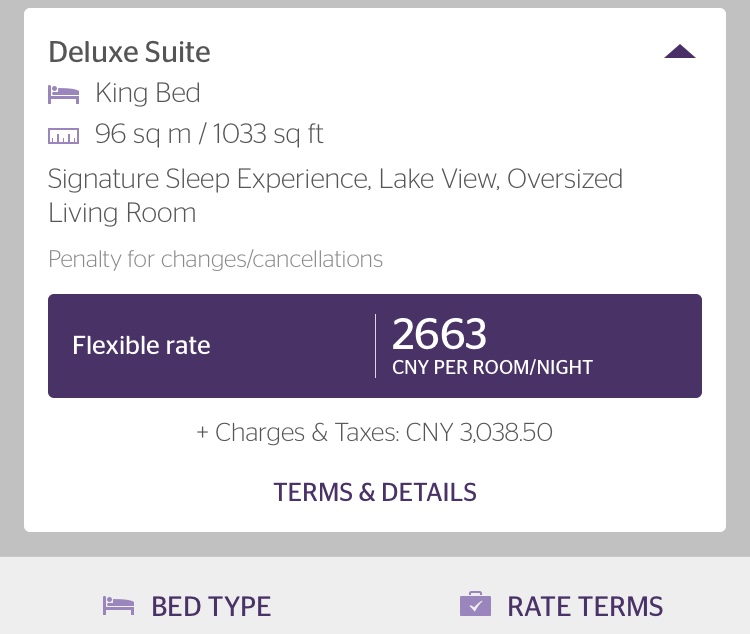
Task: Click the 1033 sq ft text
Action: click(268, 134)
